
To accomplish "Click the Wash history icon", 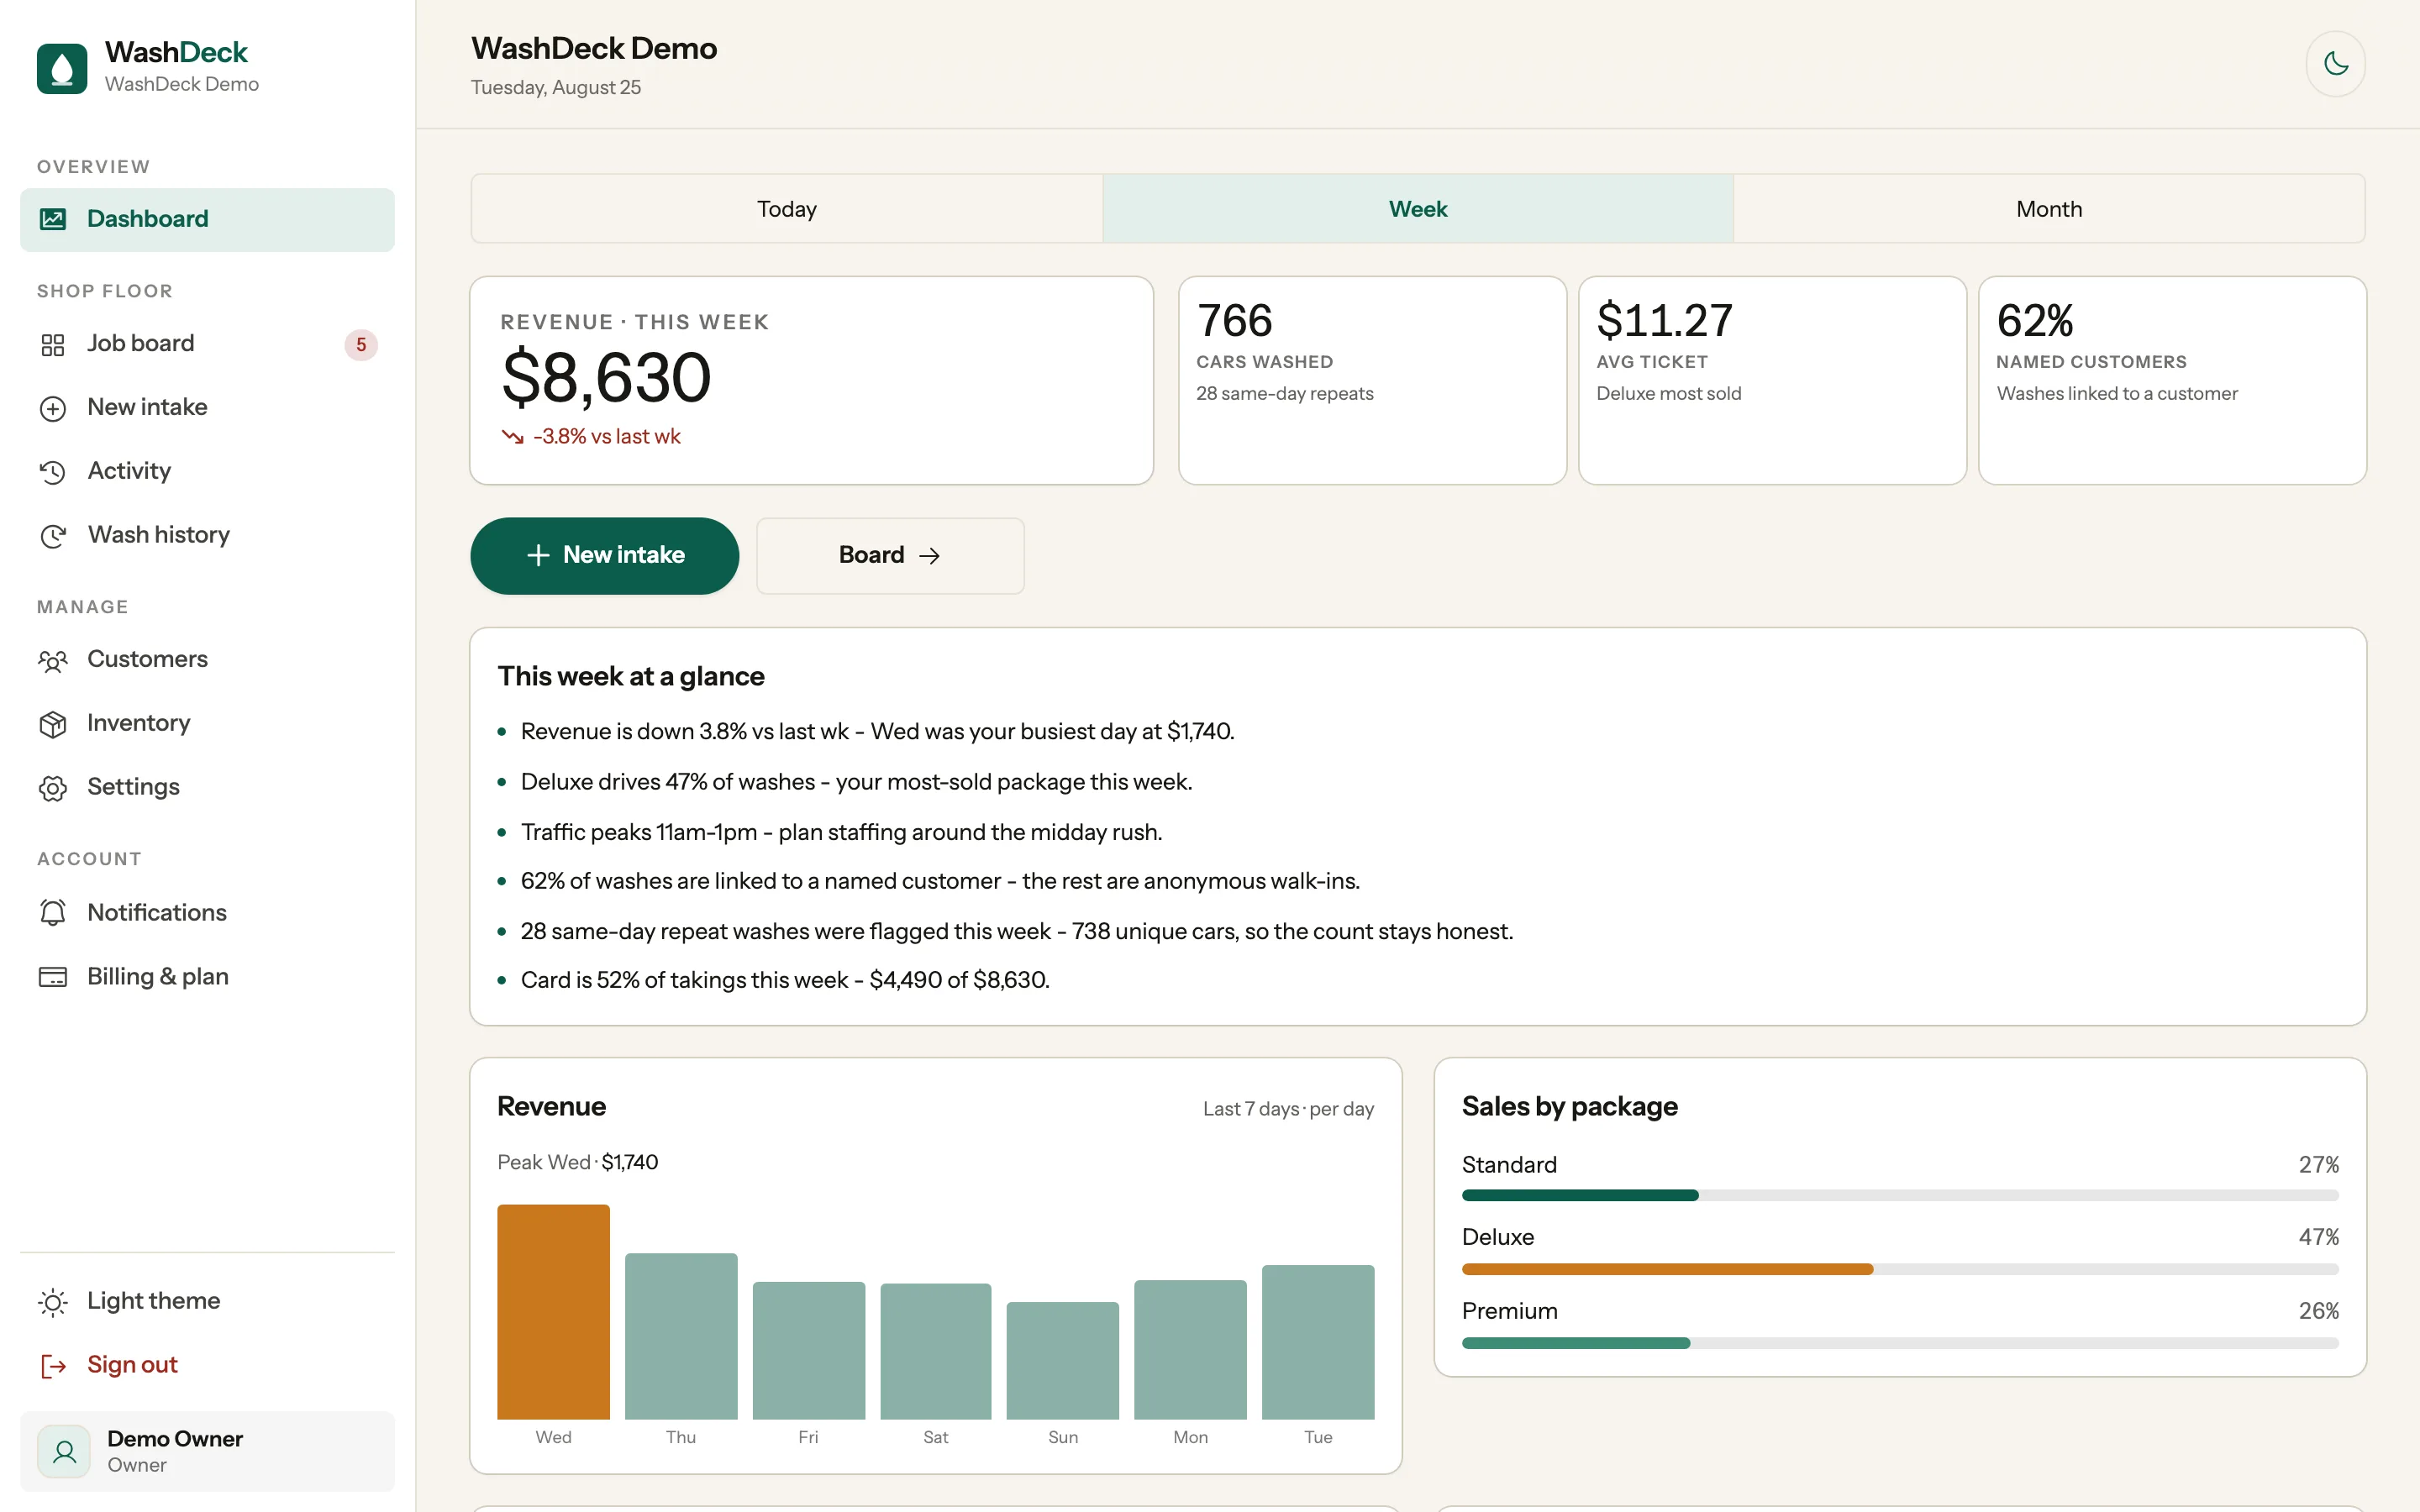I will click(53, 536).
